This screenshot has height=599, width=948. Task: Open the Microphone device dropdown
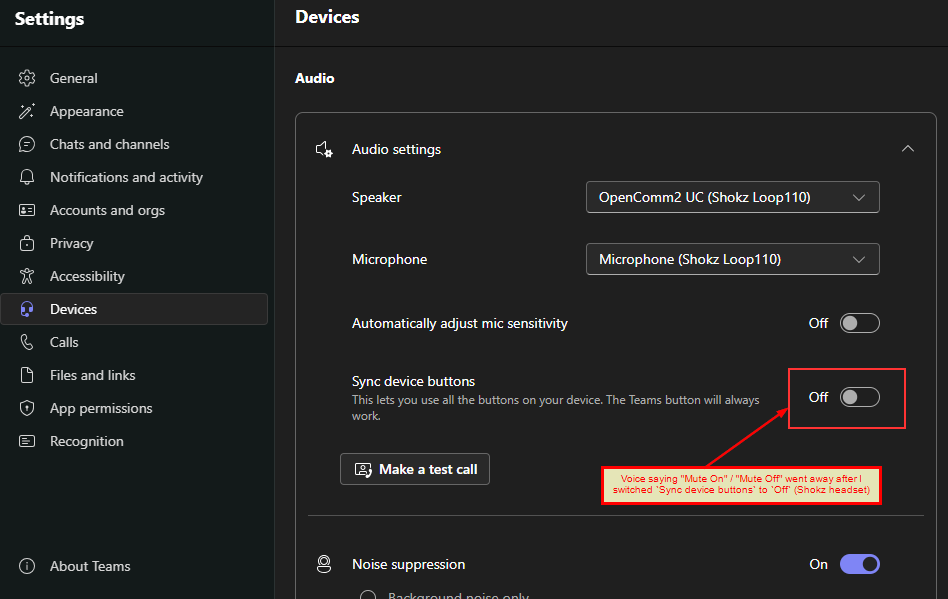[732, 259]
